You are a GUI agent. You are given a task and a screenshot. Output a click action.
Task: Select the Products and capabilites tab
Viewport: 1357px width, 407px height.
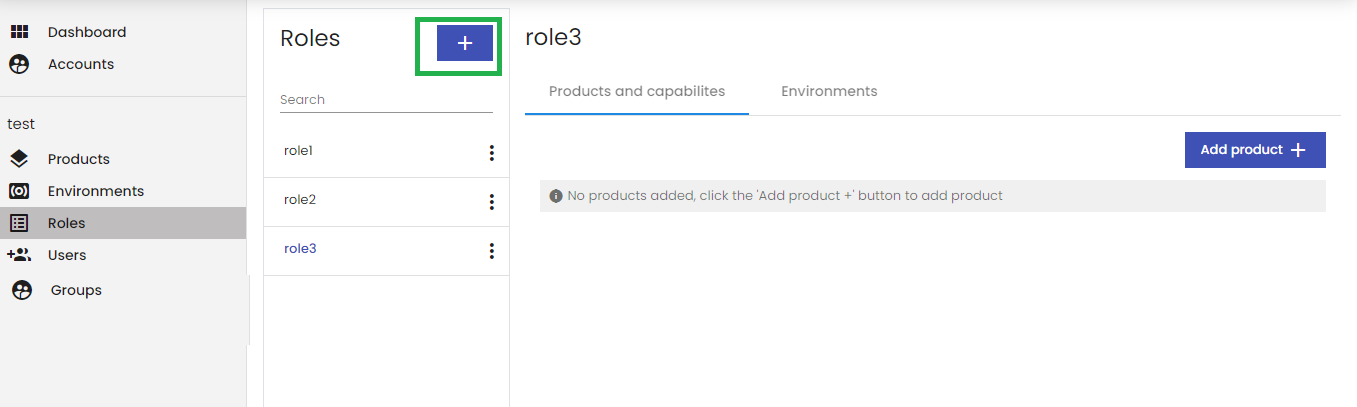click(637, 91)
